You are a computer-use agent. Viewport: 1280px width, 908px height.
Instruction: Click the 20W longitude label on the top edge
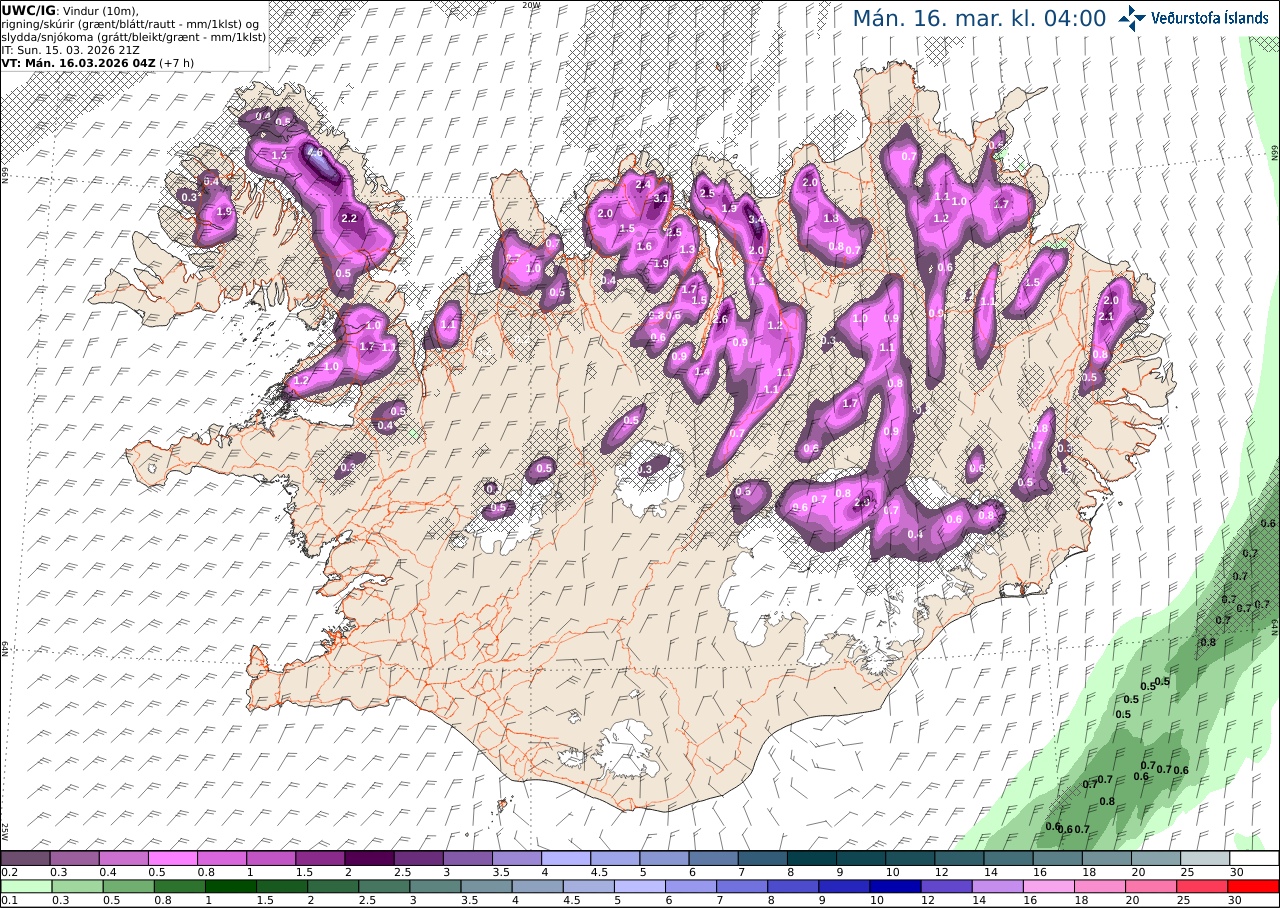click(x=532, y=4)
